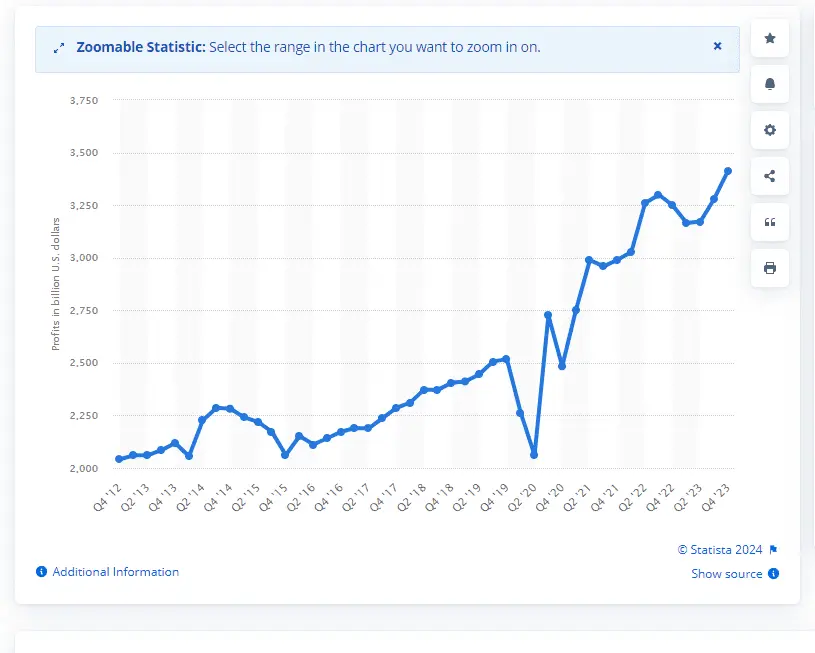Image resolution: width=815 pixels, height=653 pixels.
Task: Click the info icon beside Show source
Action: coord(774,574)
